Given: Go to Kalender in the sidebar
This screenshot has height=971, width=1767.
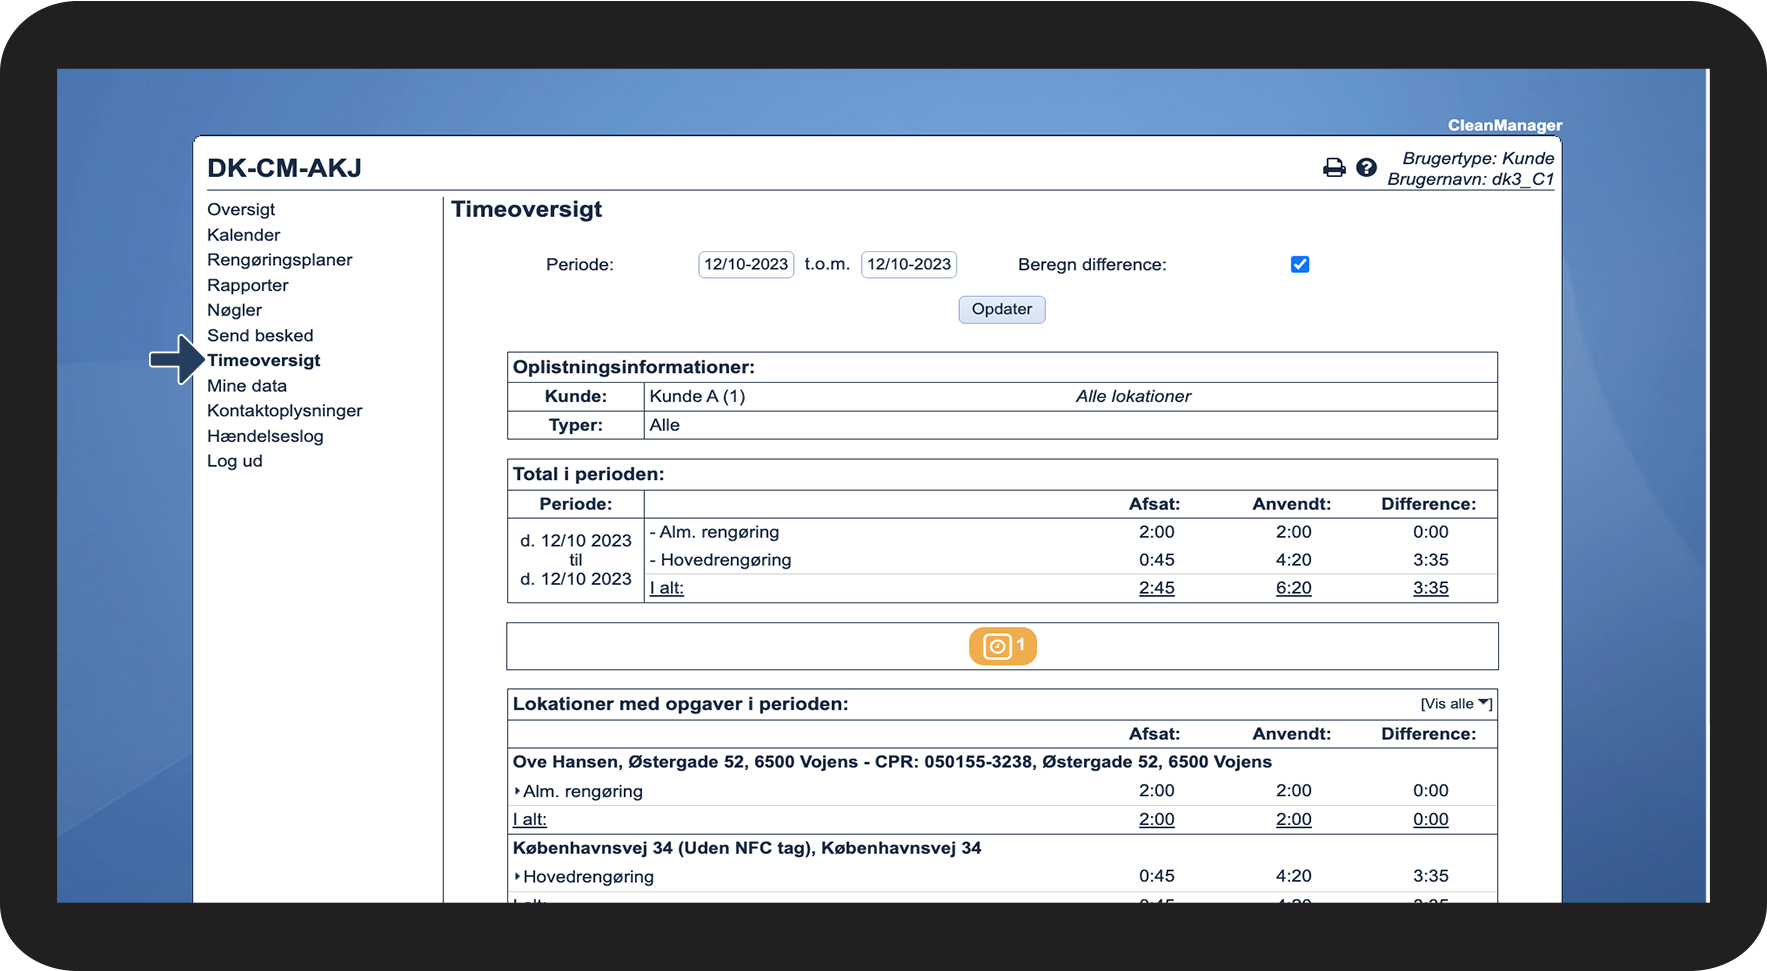Looking at the screenshot, I should [x=243, y=235].
